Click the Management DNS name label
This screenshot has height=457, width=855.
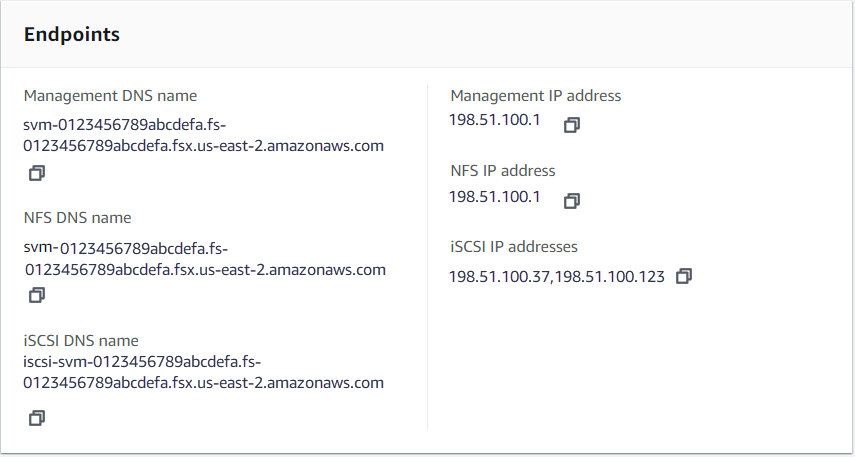click(x=110, y=96)
